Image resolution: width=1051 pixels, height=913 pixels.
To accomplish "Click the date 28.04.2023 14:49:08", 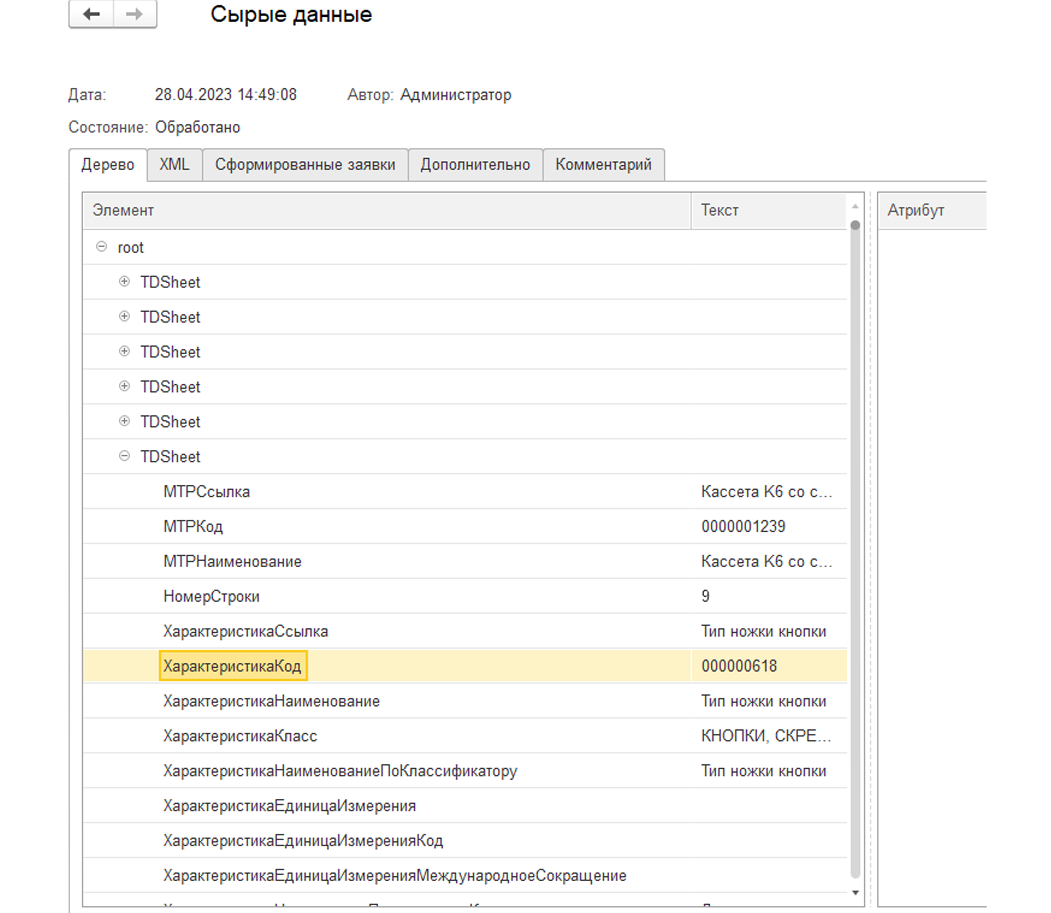I will 225,95.
